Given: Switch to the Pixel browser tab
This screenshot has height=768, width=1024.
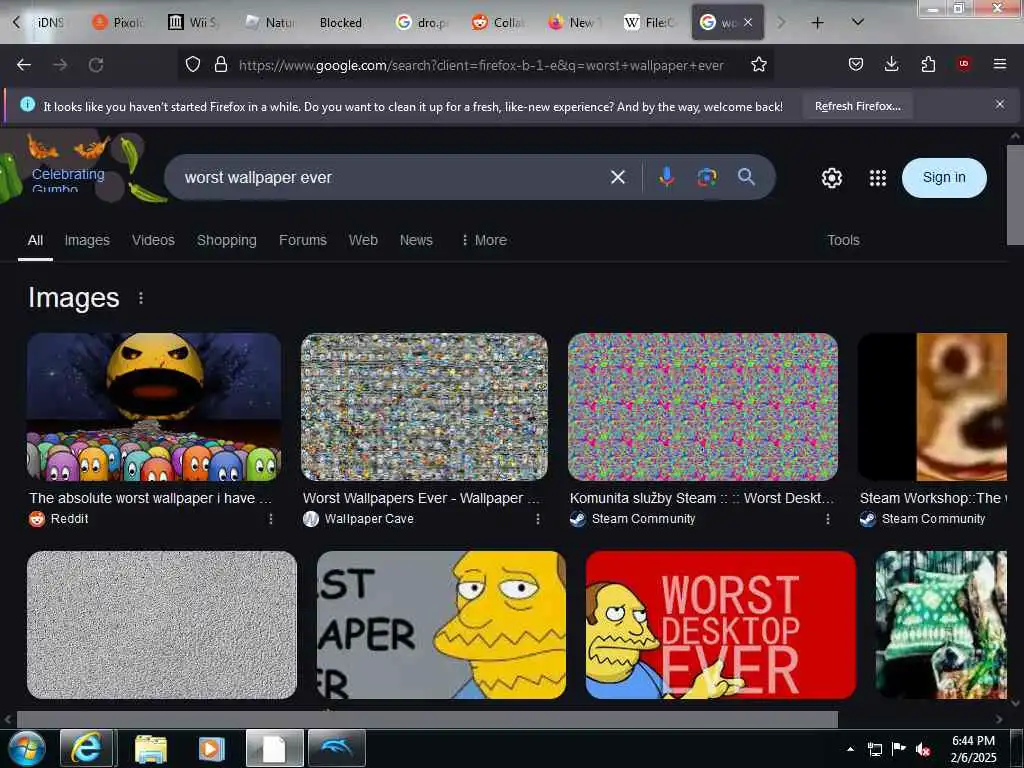Looking at the screenshot, I should pyautogui.click(x=118, y=23).
